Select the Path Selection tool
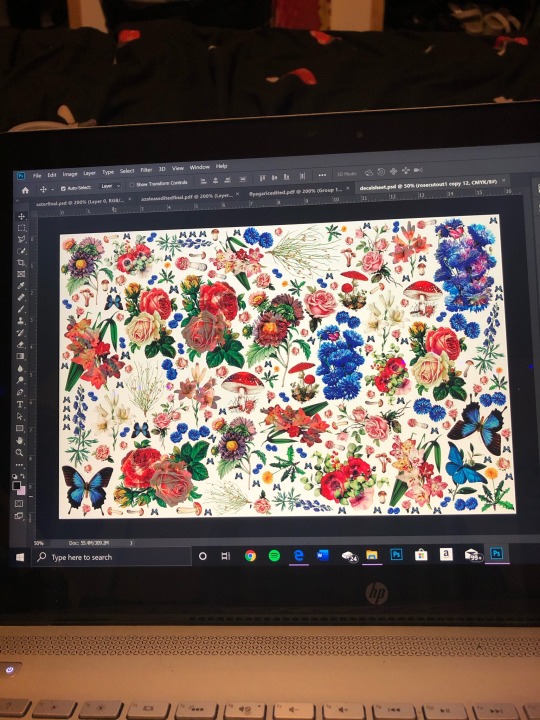 20,416
